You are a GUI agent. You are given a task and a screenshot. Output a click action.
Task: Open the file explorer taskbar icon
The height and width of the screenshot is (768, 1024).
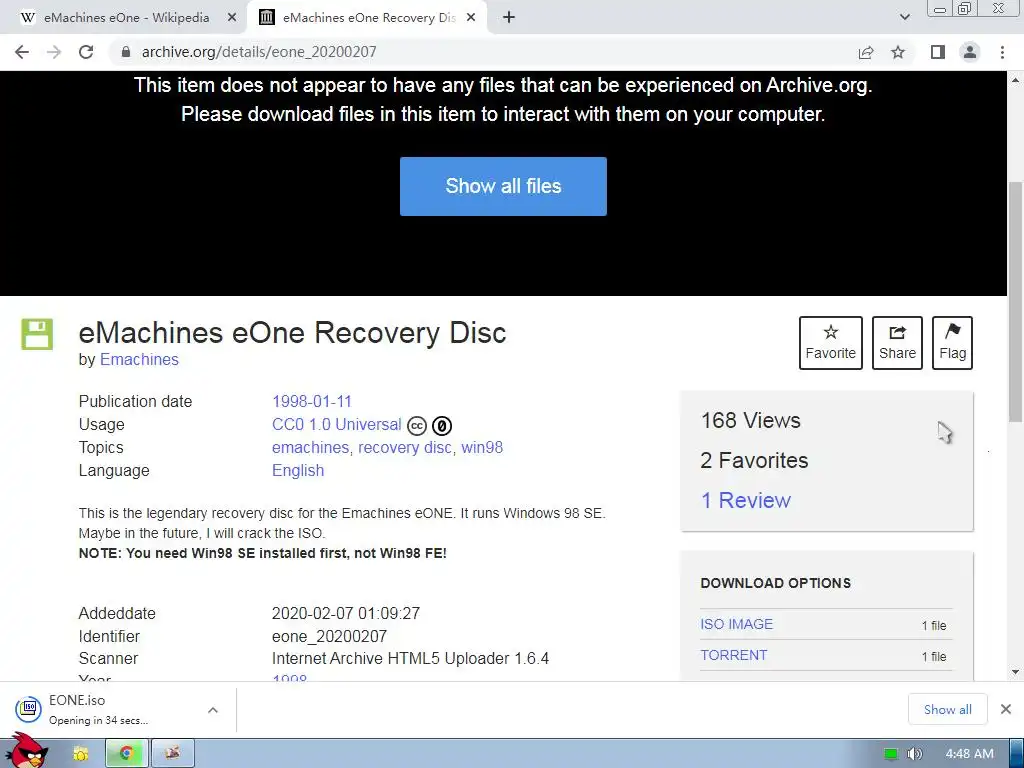81,754
